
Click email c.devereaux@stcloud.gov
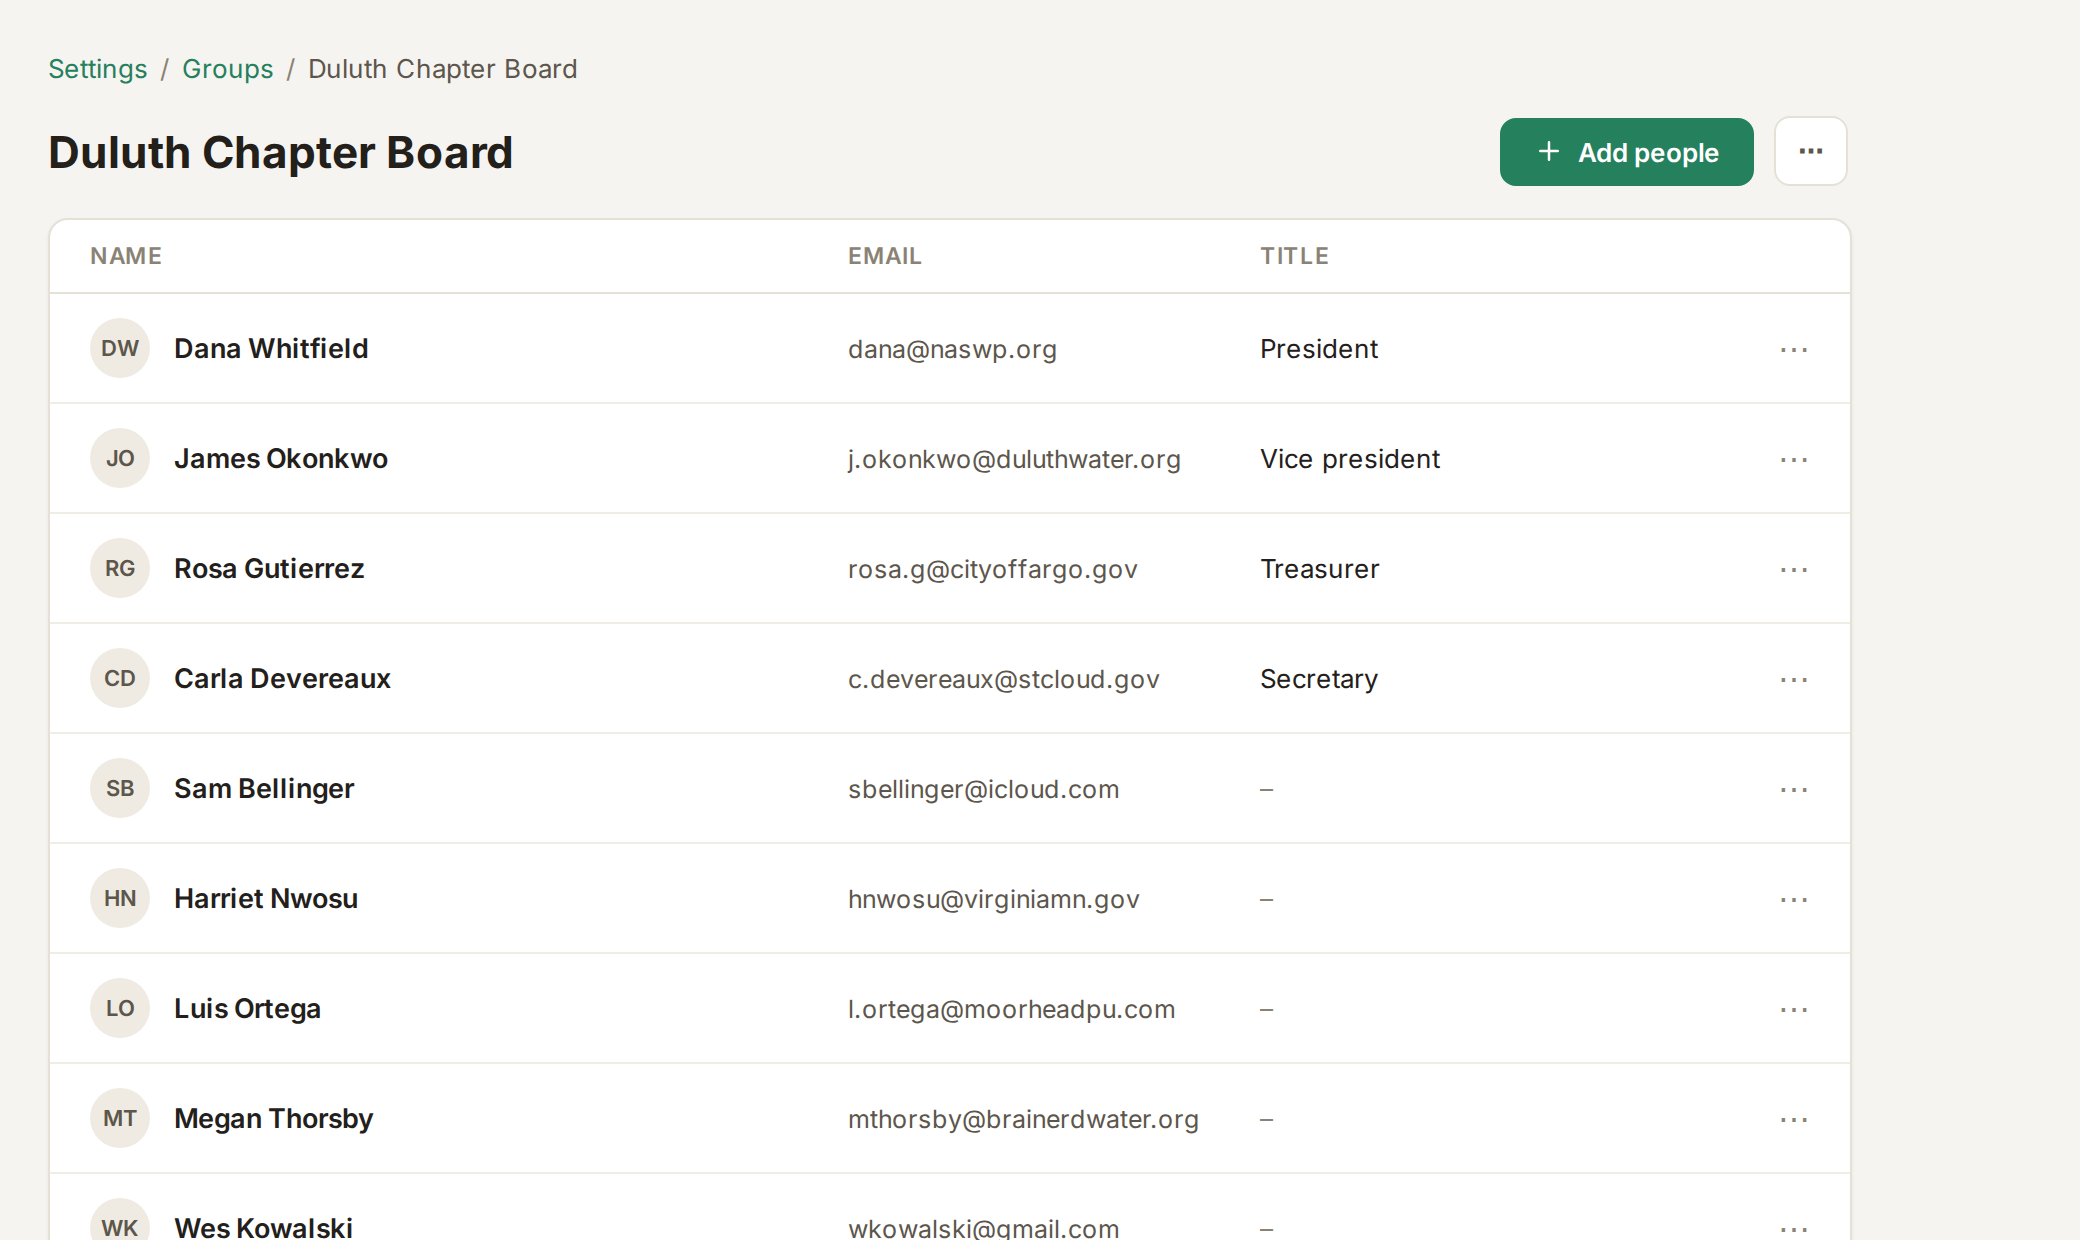[x=1004, y=679]
